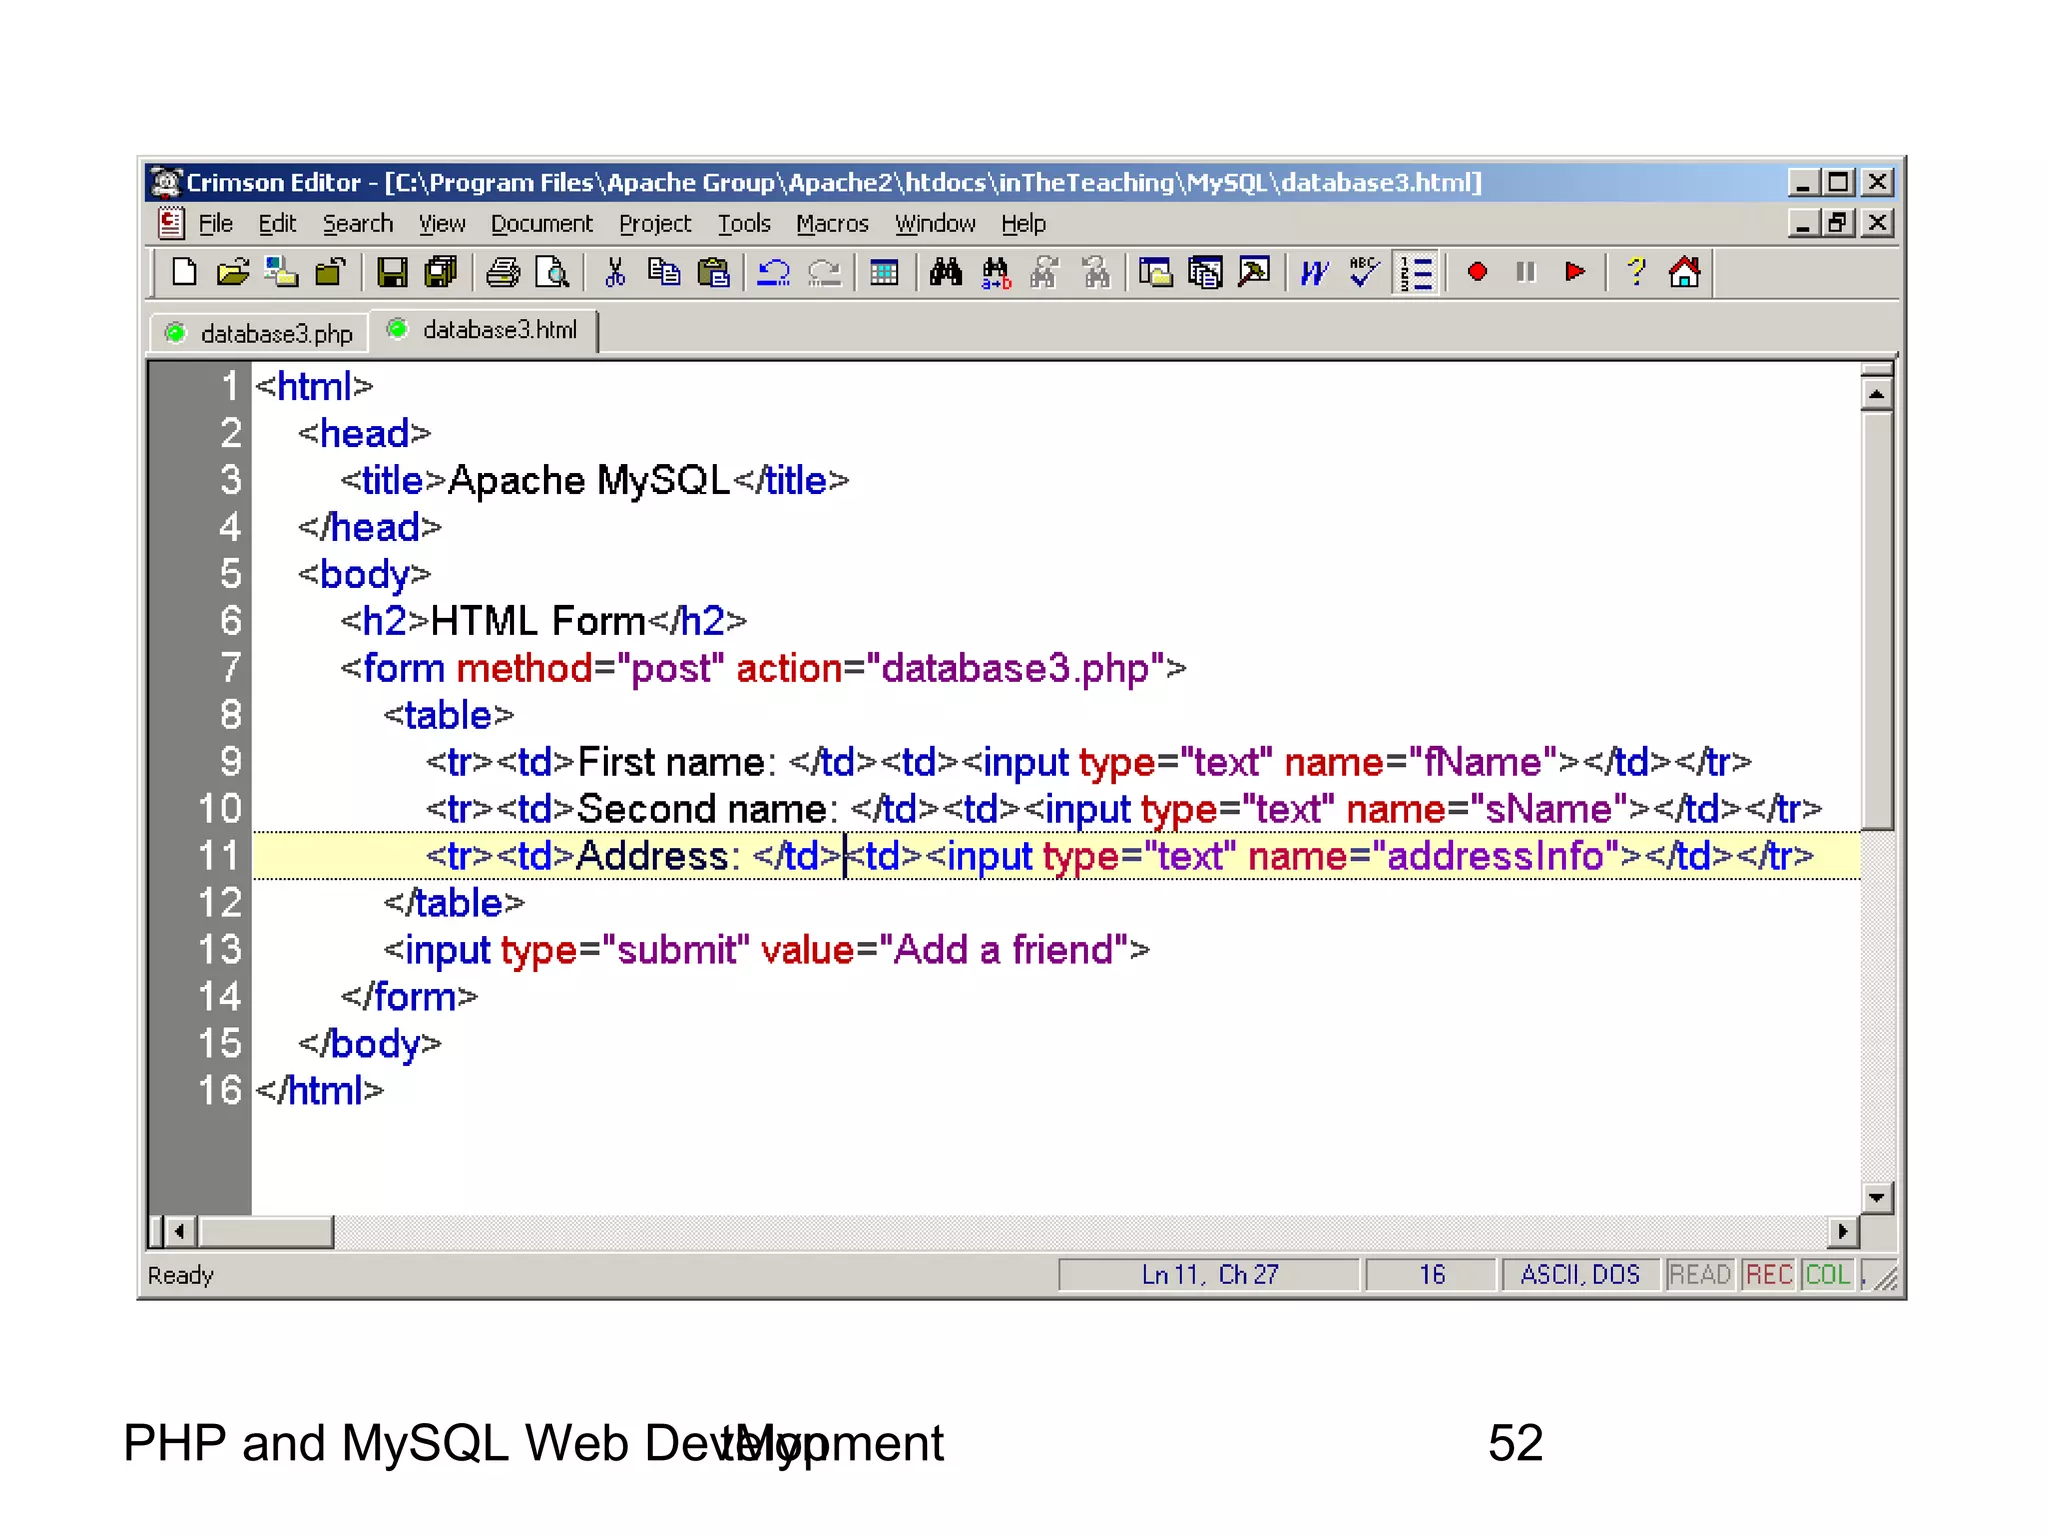This screenshot has width=2048, height=1536.
Task: Click the 'Ln 11, Ch 27' status field
Action: coord(1209,1275)
